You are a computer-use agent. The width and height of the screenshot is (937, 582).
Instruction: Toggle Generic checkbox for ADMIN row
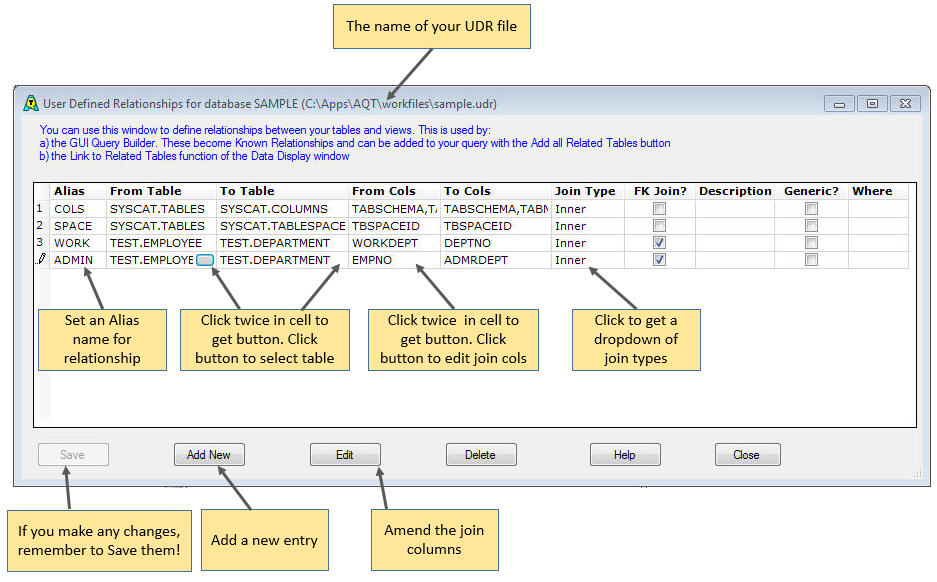point(811,260)
